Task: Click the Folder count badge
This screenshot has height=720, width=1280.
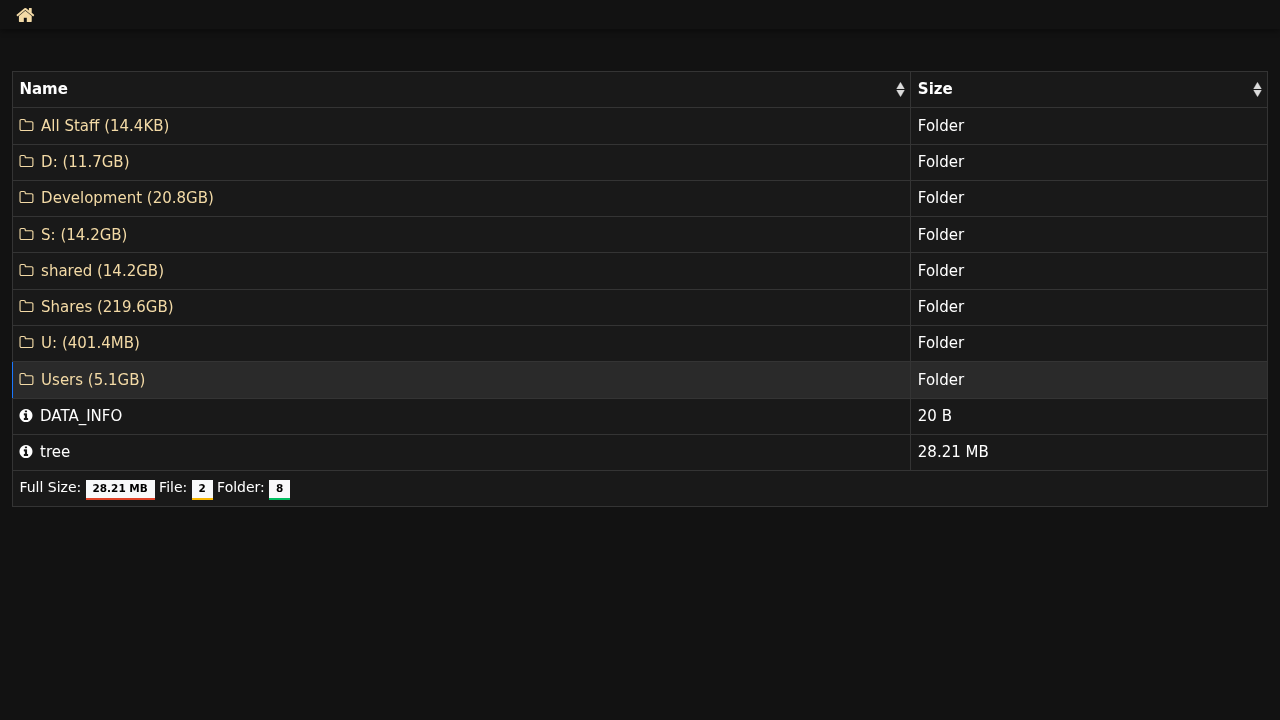Action: click(x=279, y=489)
